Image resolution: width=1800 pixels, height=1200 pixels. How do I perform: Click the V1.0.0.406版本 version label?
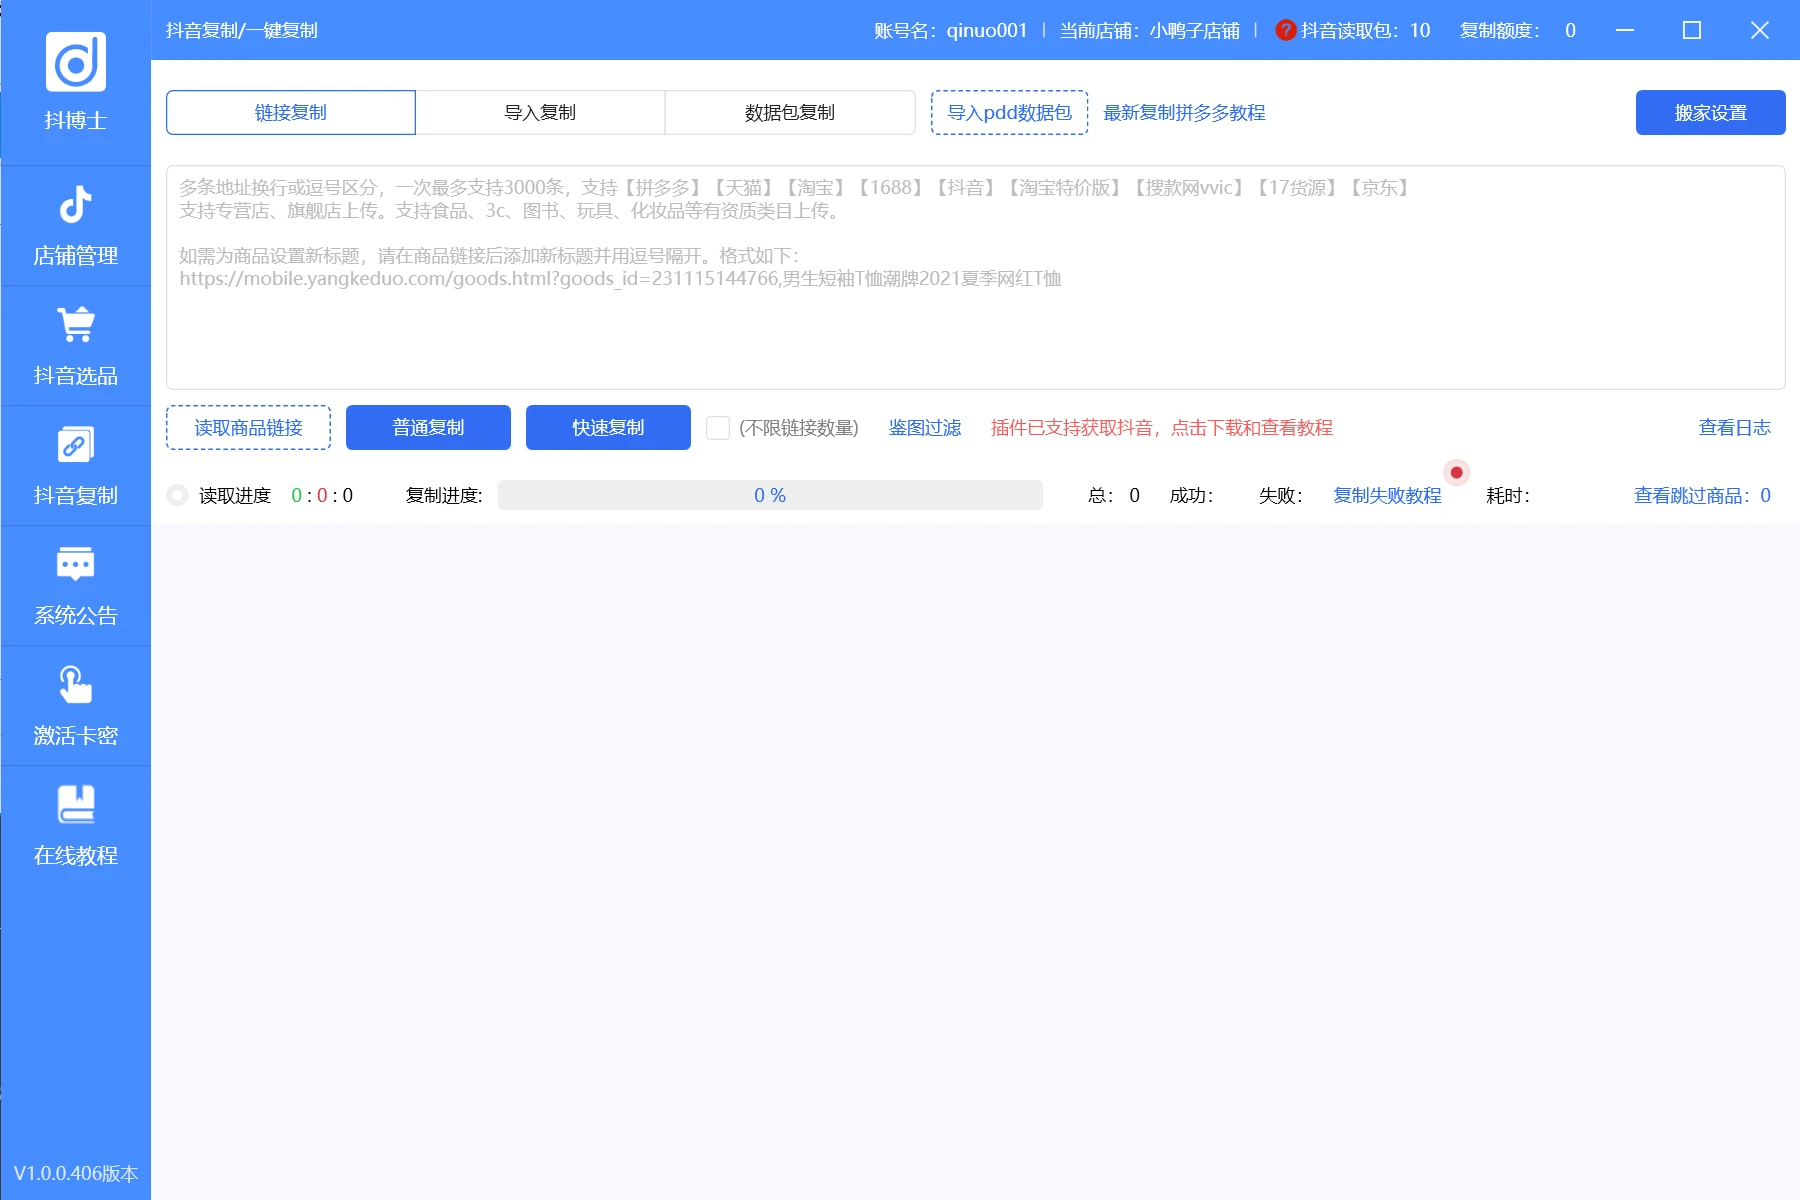click(76, 1173)
